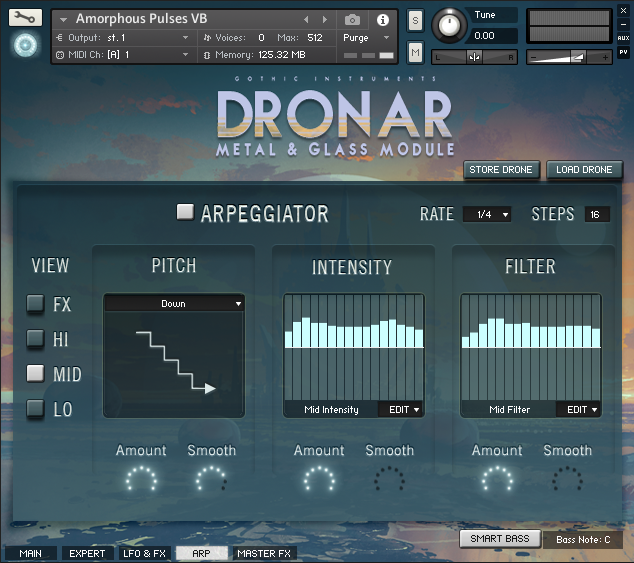This screenshot has width=634, height=563.
Task: Click LOAD DRONE button
Action: click(584, 169)
